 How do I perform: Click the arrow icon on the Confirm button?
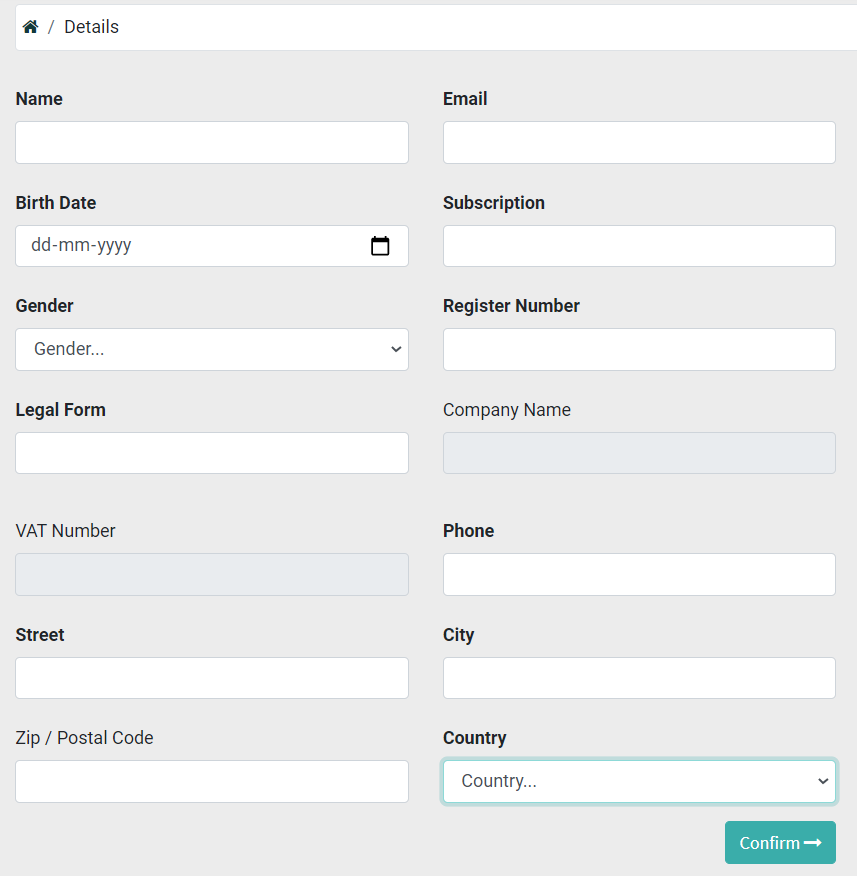point(813,842)
